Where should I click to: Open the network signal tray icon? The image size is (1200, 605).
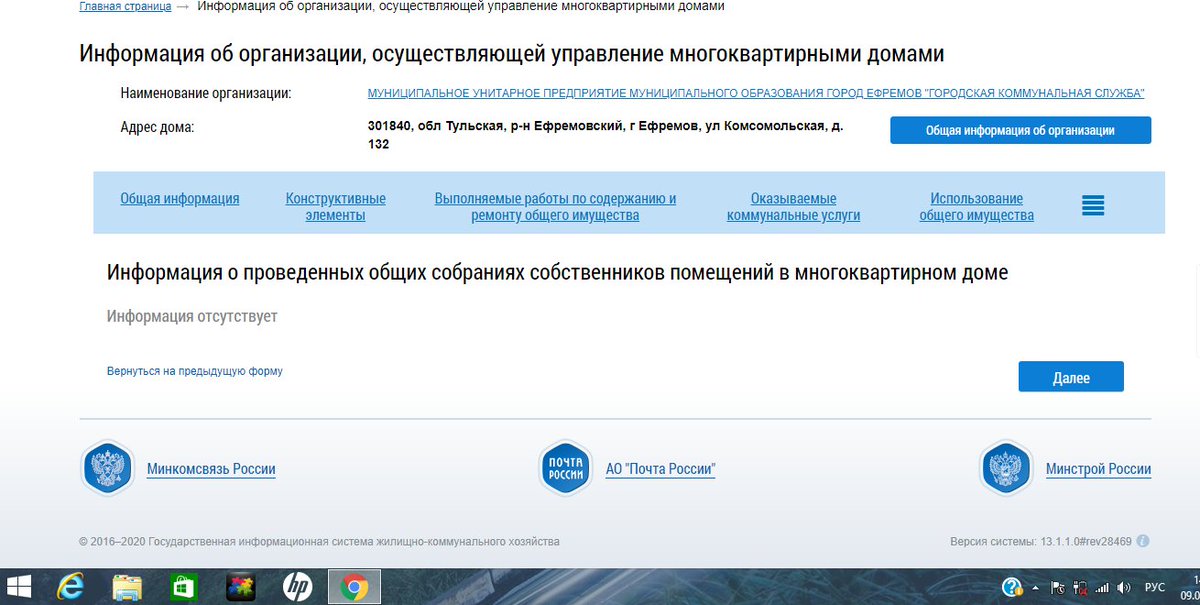[x=1102, y=588]
